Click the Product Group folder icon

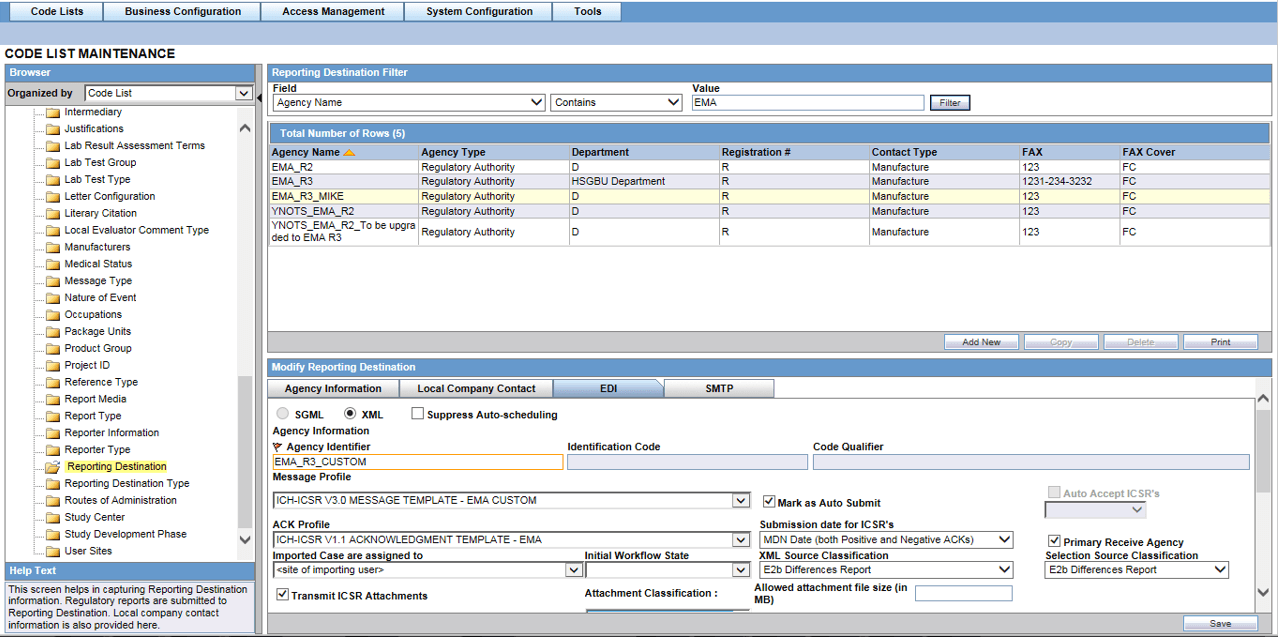point(52,349)
